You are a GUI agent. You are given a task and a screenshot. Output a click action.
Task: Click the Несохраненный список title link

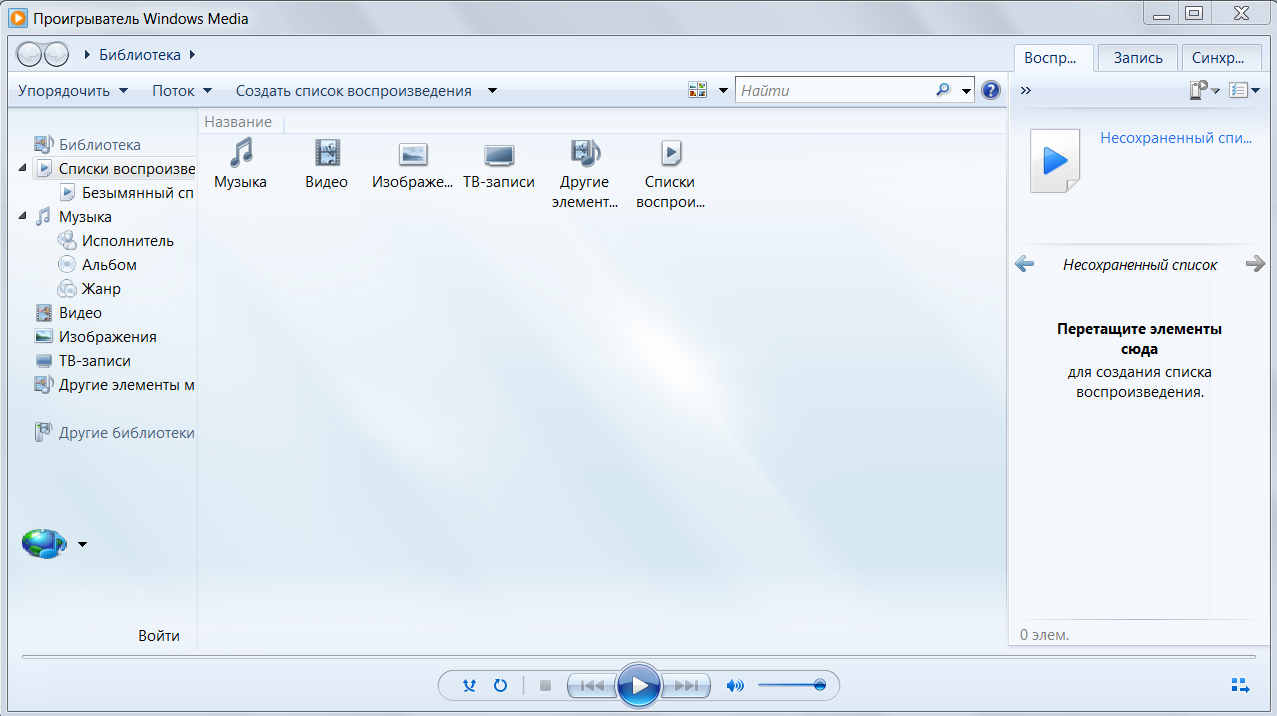1176,137
